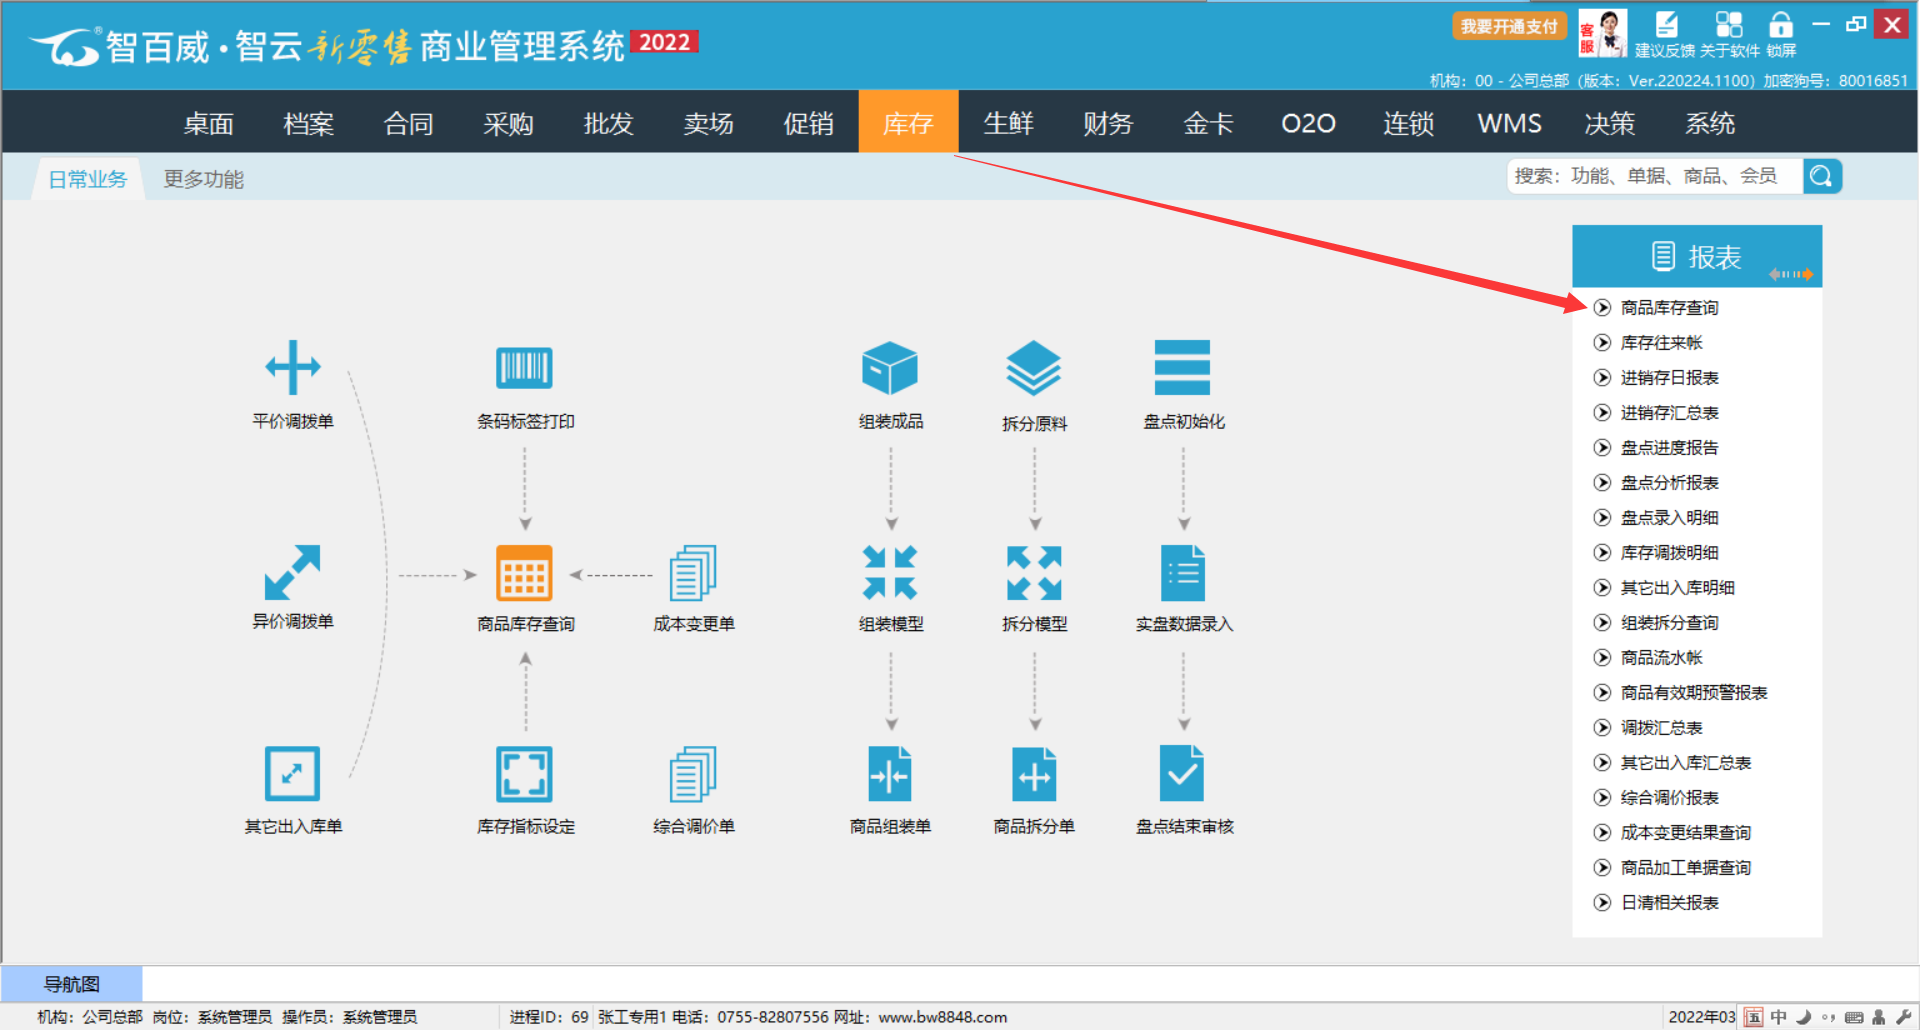Screen dimensions: 1920x1030
Task: Open 商品库存查询 orange calendar icon
Action: pyautogui.click(x=524, y=573)
